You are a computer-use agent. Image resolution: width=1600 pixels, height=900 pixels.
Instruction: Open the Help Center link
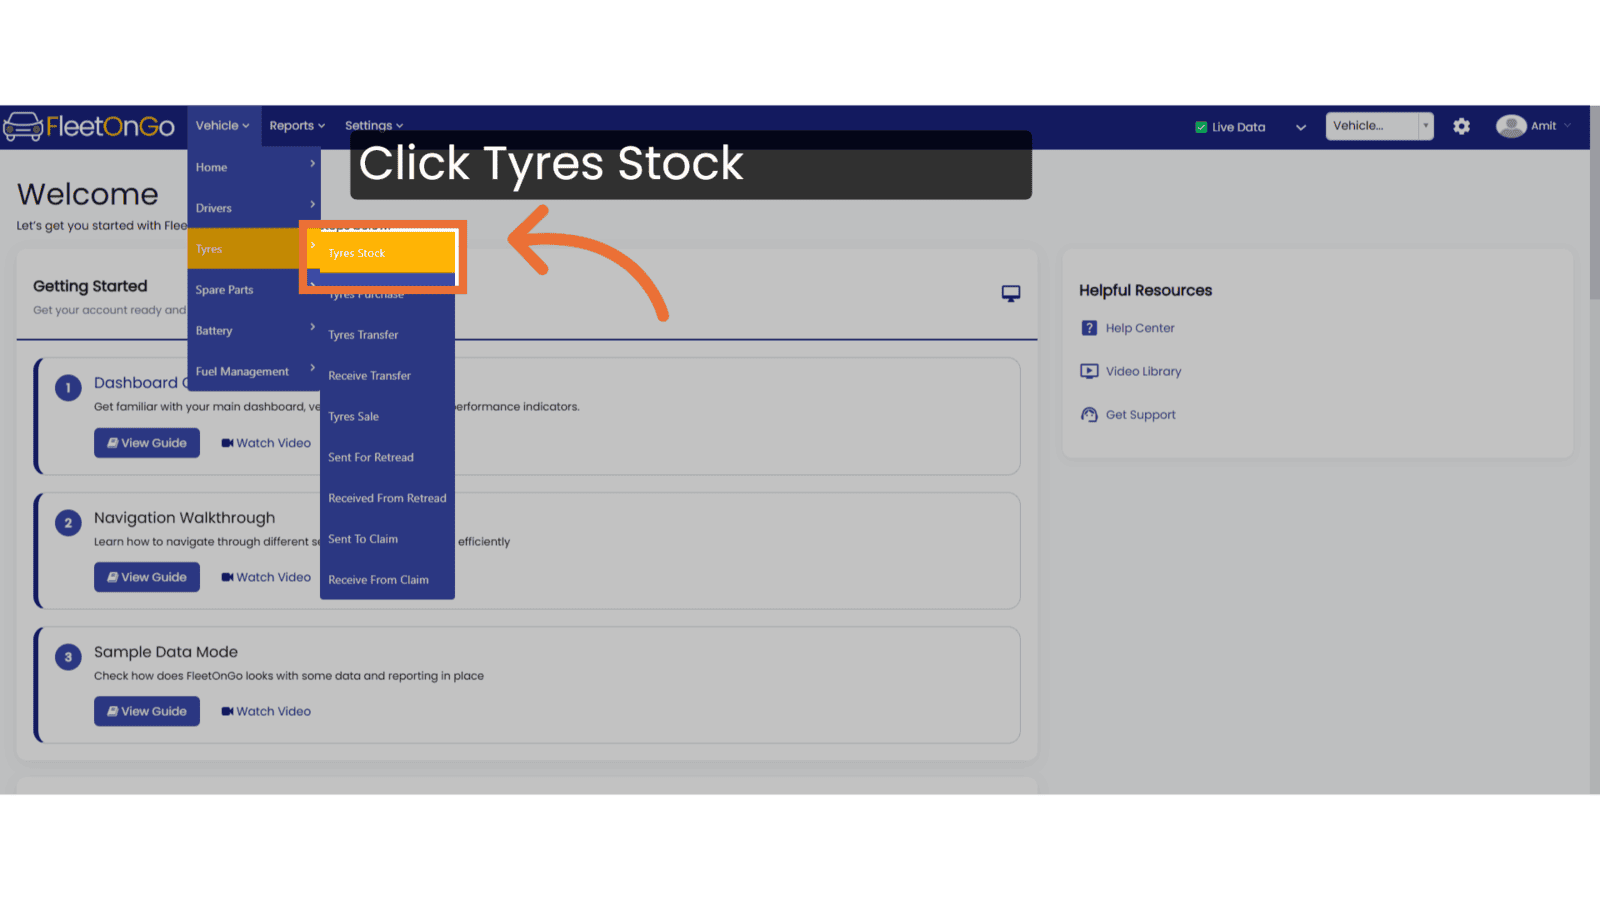[1140, 328]
